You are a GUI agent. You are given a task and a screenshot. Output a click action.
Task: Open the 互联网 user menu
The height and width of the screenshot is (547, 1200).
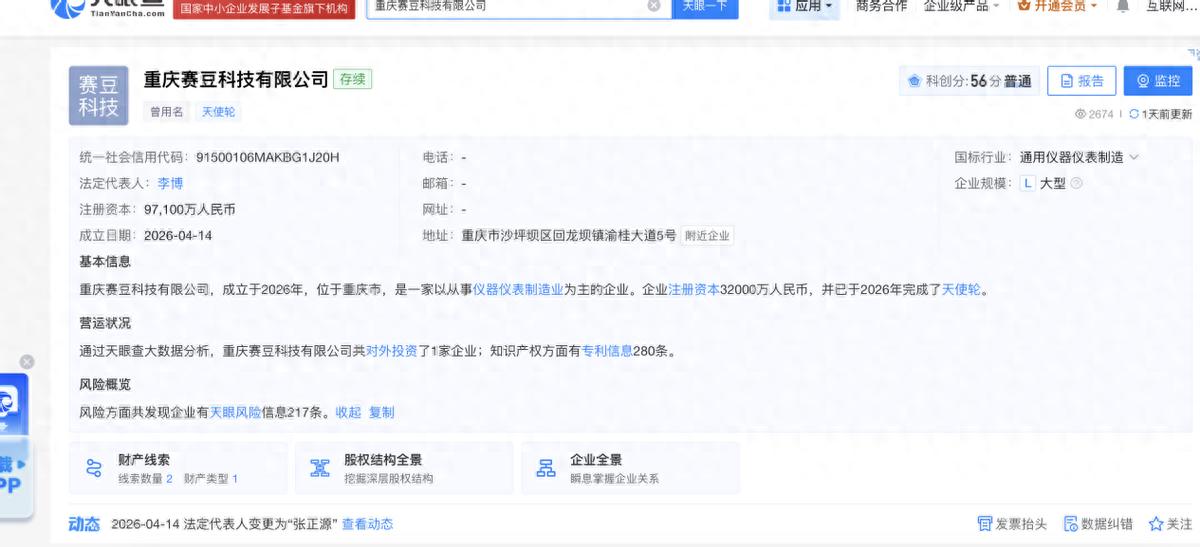(1170, 6)
